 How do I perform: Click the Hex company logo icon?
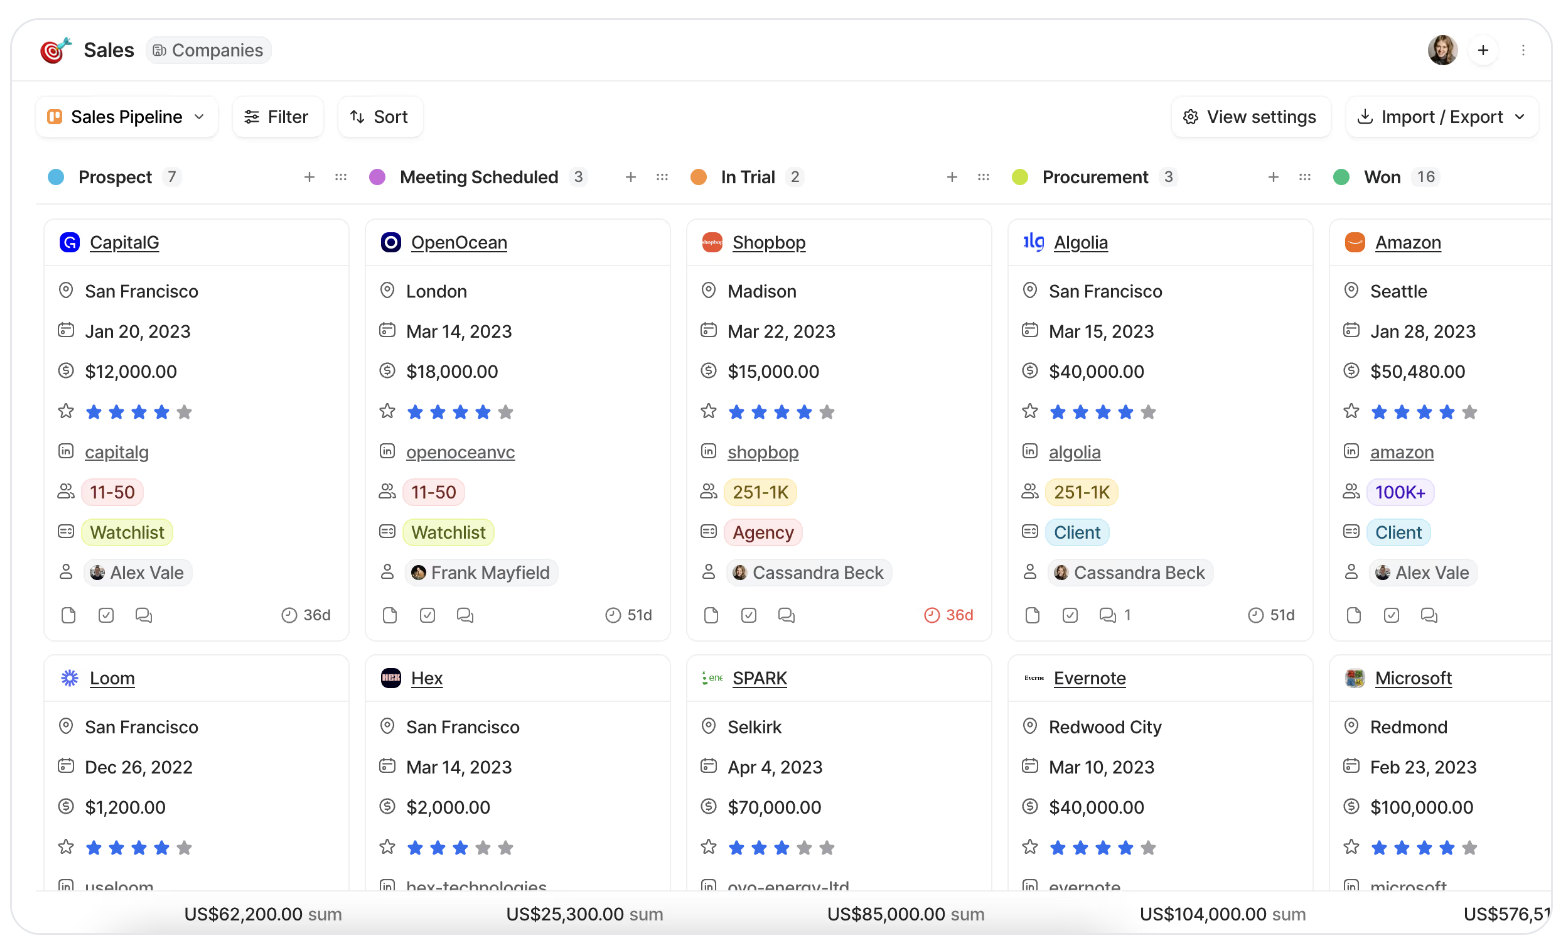391,678
